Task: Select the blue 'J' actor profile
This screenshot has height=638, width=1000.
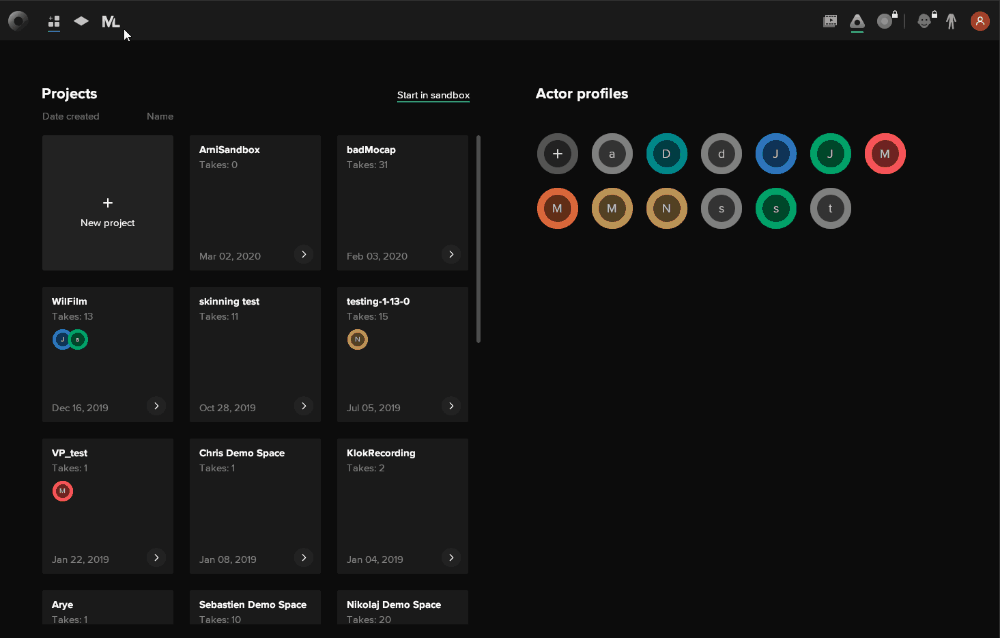Action: point(776,154)
